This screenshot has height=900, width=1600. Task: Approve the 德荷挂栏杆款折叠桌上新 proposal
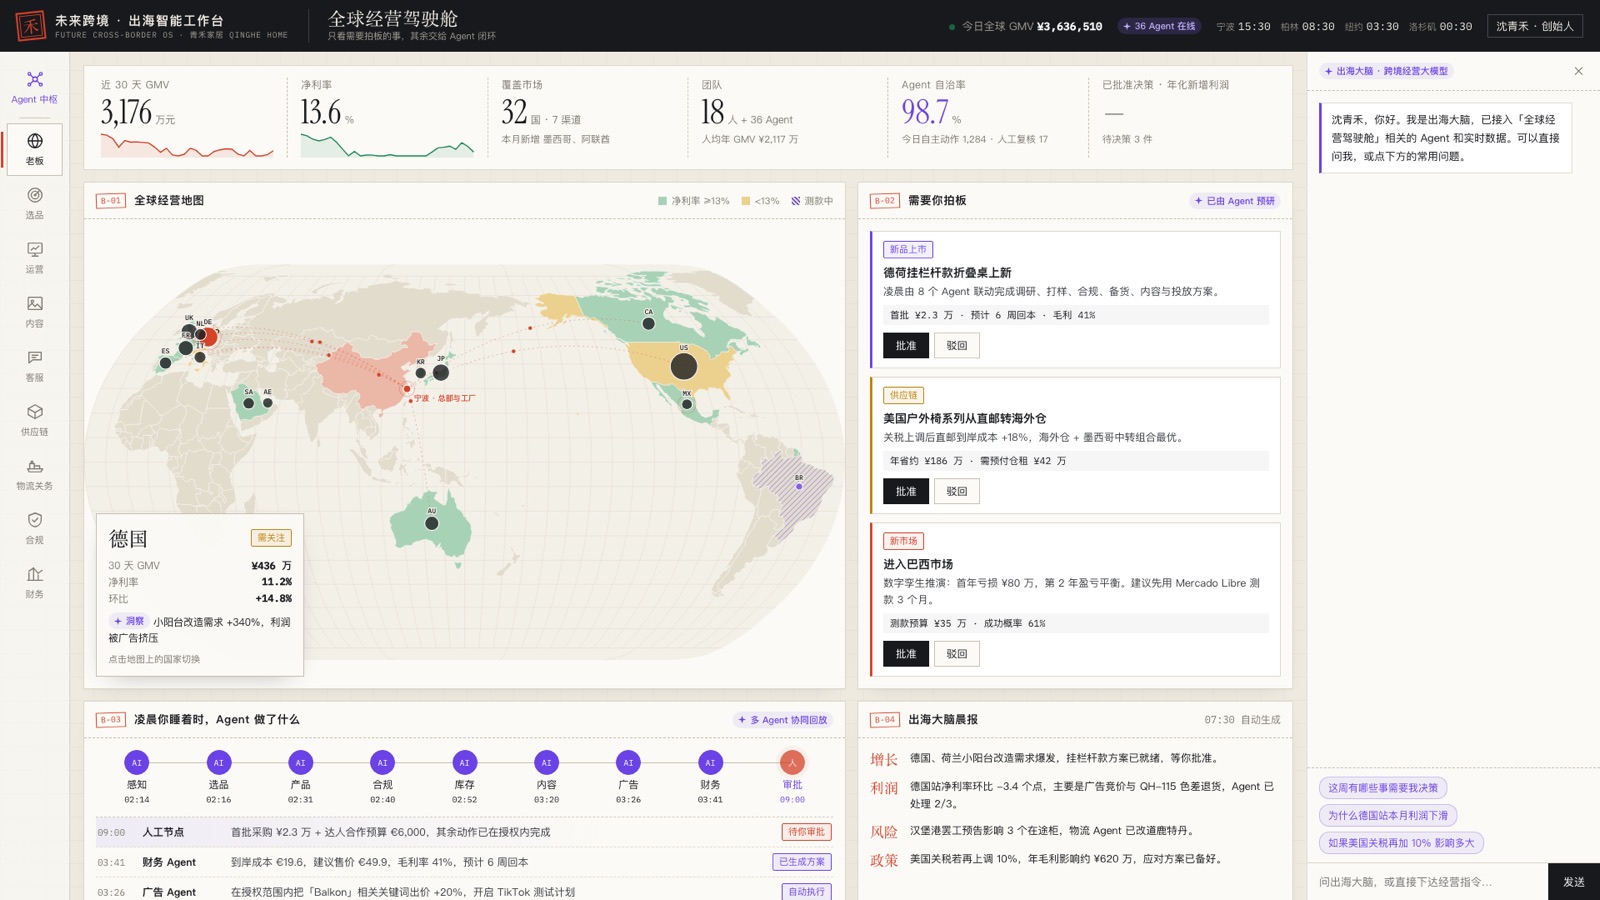[905, 346]
